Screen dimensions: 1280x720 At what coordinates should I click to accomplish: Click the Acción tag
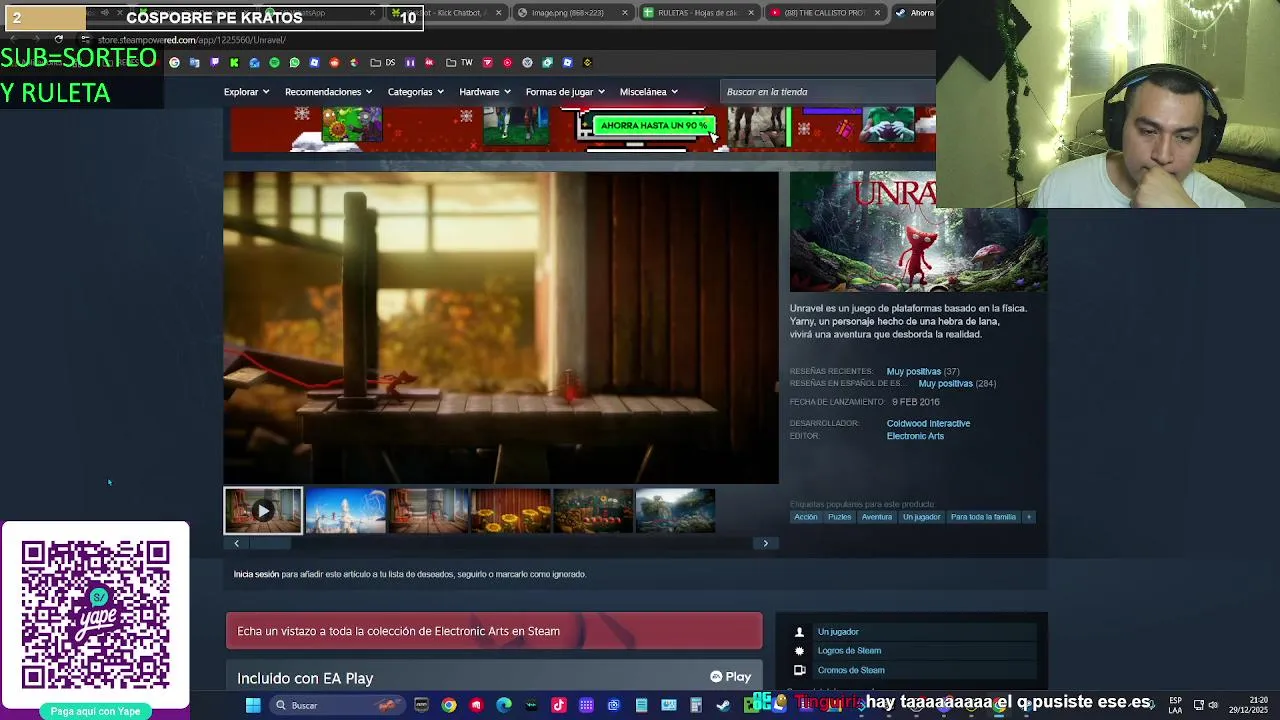click(x=806, y=517)
